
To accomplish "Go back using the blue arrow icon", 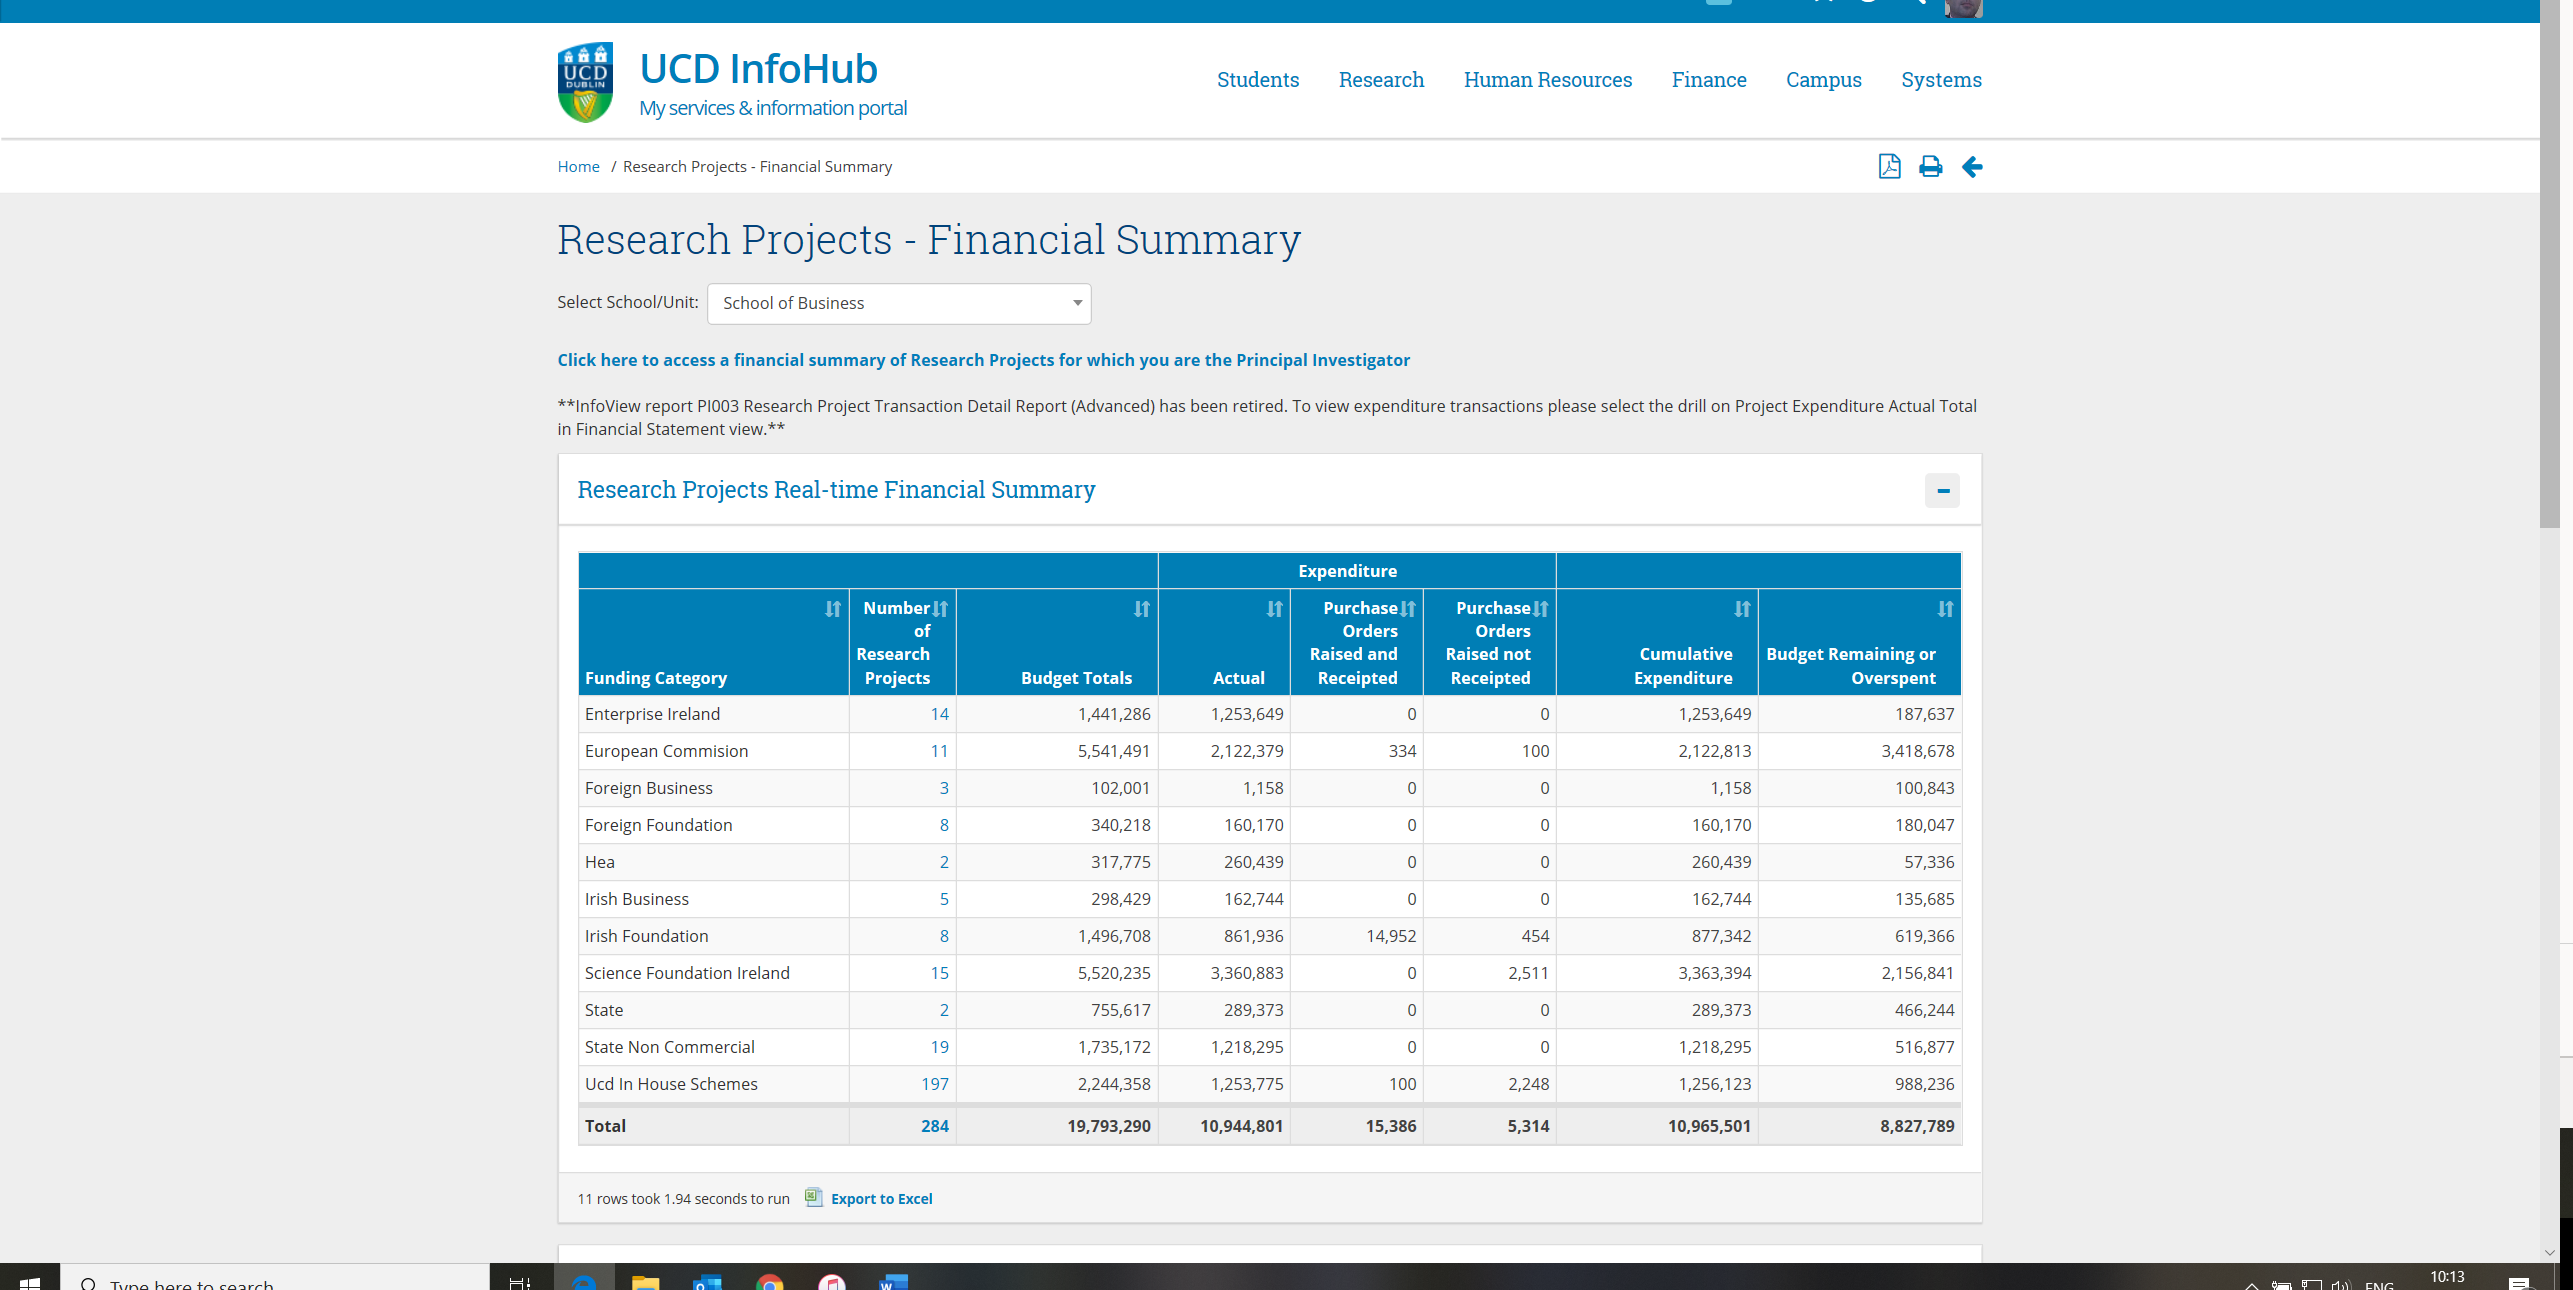I will pos(1972,166).
